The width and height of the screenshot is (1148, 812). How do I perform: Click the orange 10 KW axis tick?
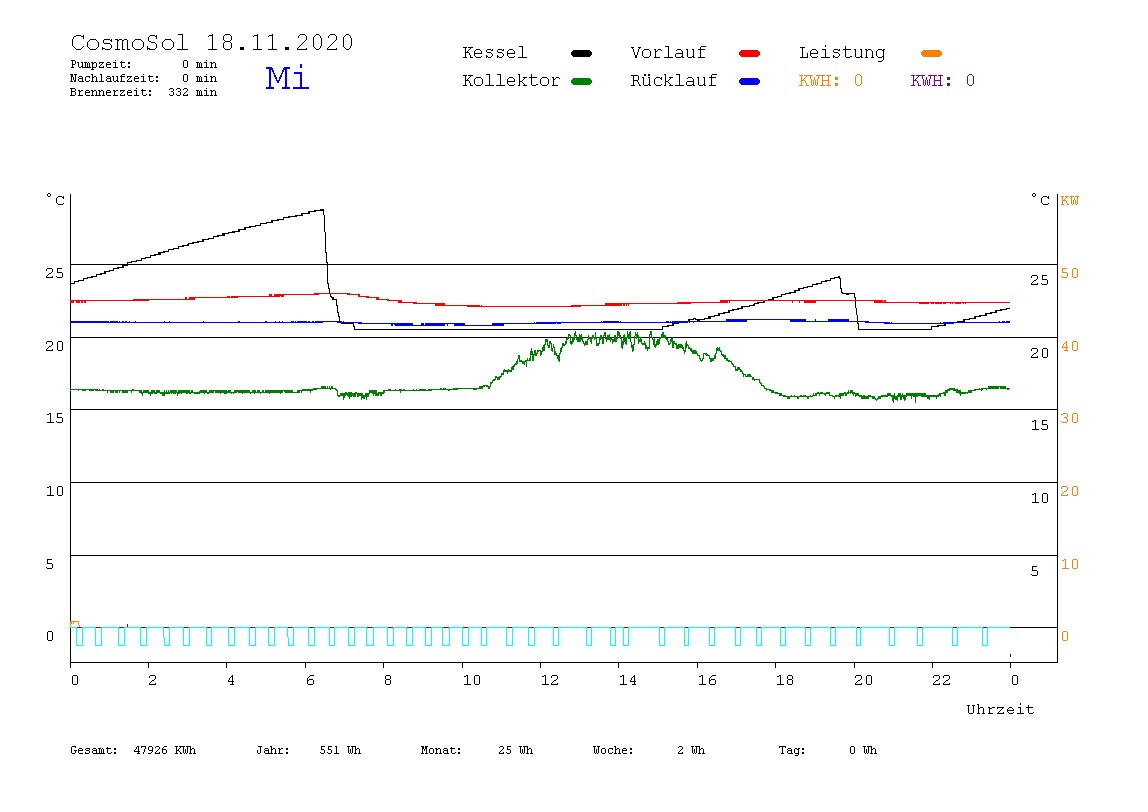(x=1070, y=565)
